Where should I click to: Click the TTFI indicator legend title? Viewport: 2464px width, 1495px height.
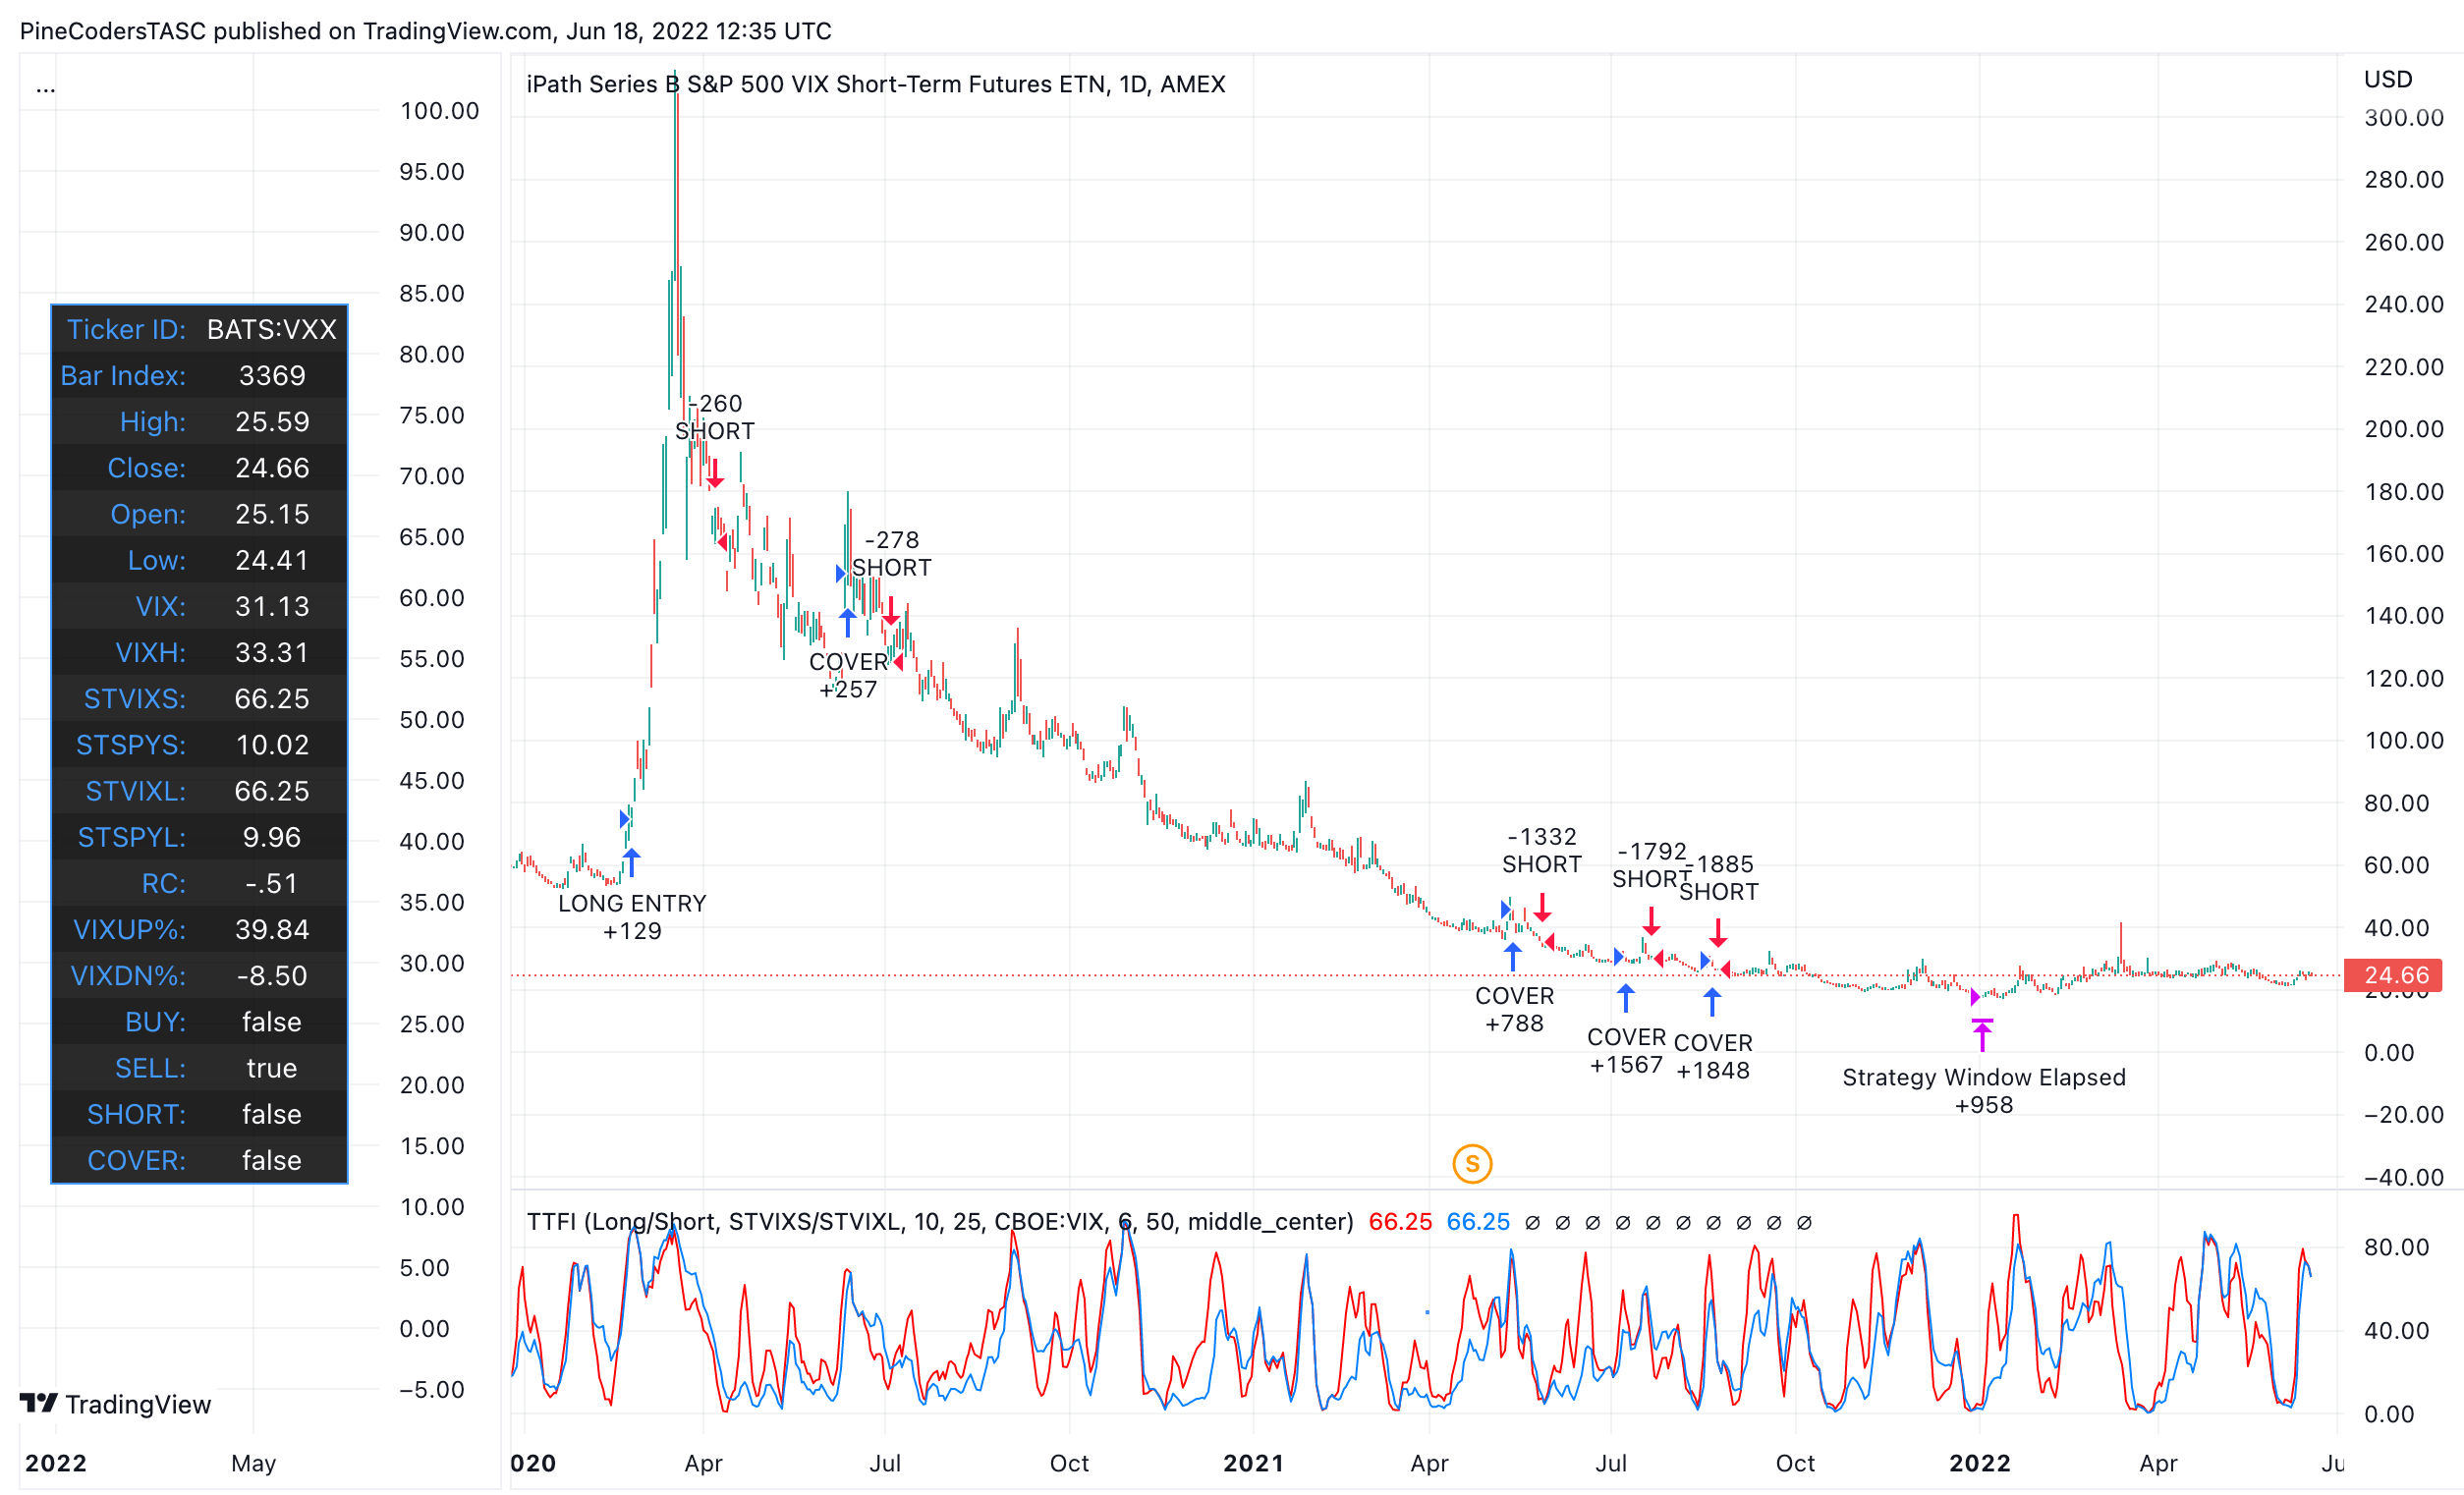(940, 1222)
